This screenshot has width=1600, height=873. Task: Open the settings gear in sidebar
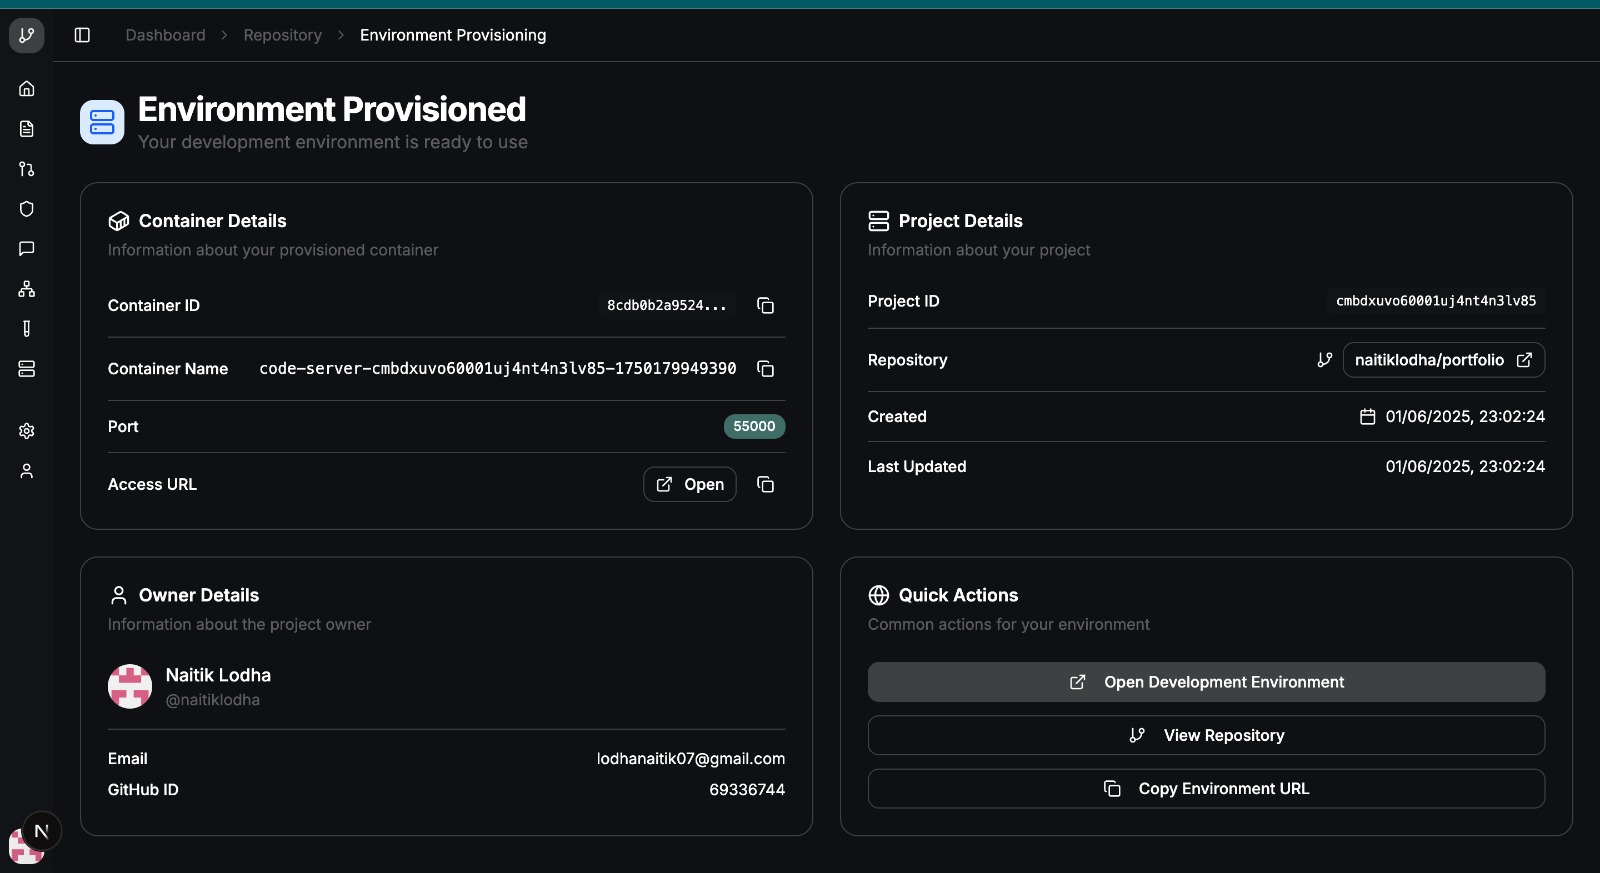point(27,431)
